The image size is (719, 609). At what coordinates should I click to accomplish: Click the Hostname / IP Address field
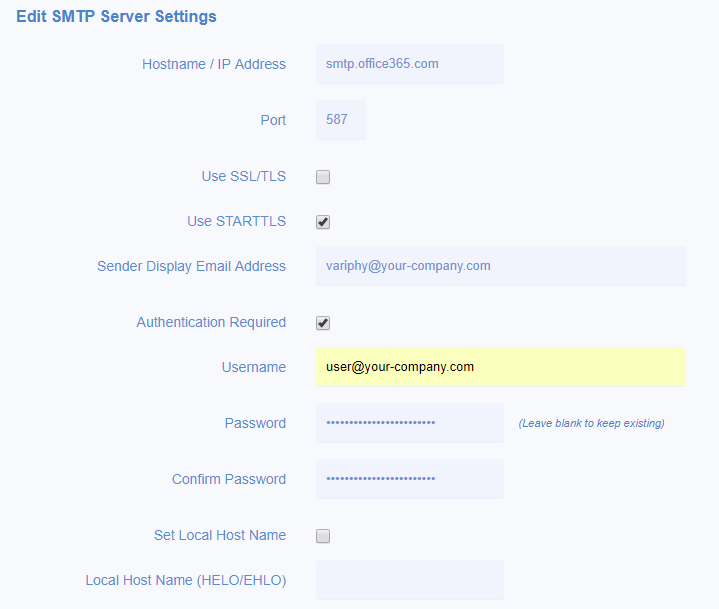pos(409,64)
